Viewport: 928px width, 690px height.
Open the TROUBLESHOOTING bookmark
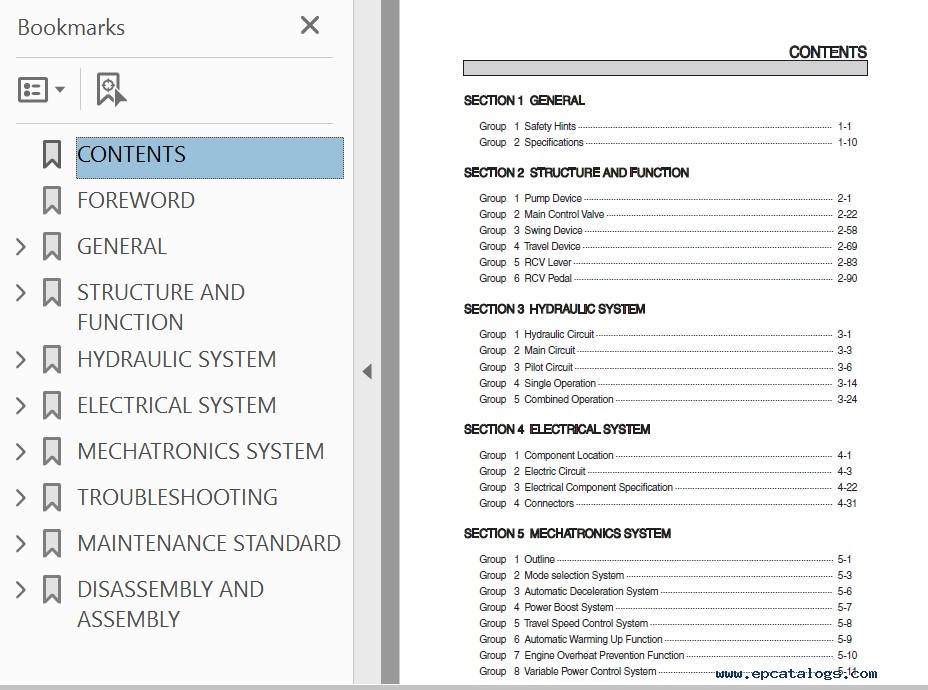(177, 498)
